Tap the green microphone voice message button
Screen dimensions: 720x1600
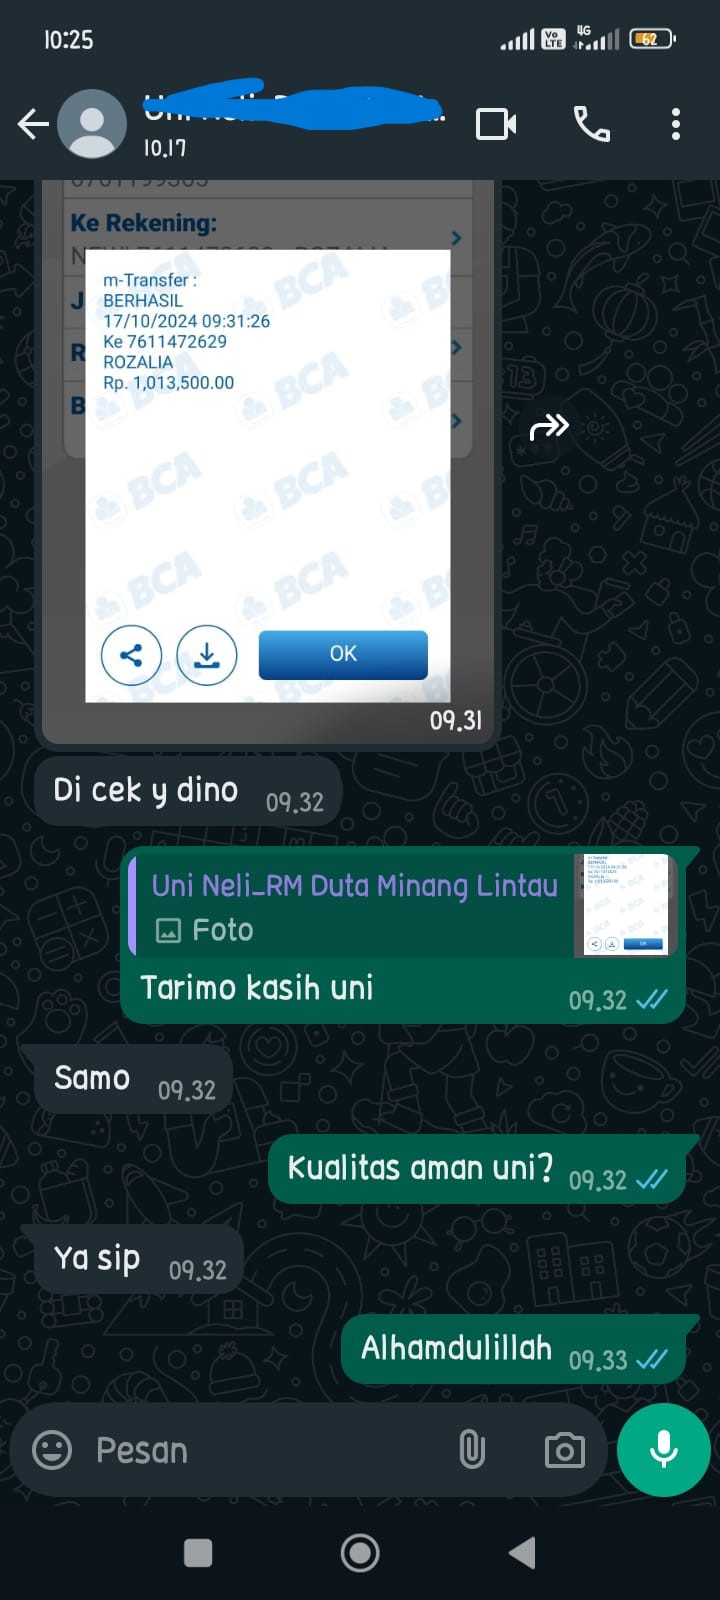pos(664,1450)
